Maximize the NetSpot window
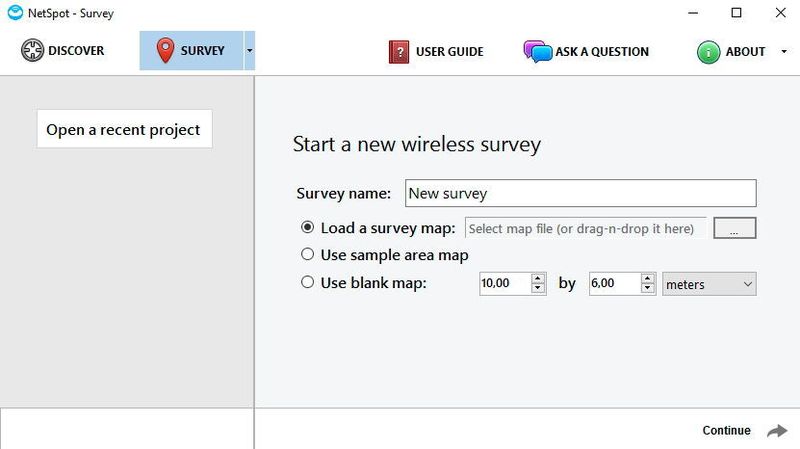800x449 pixels. tap(736, 13)
